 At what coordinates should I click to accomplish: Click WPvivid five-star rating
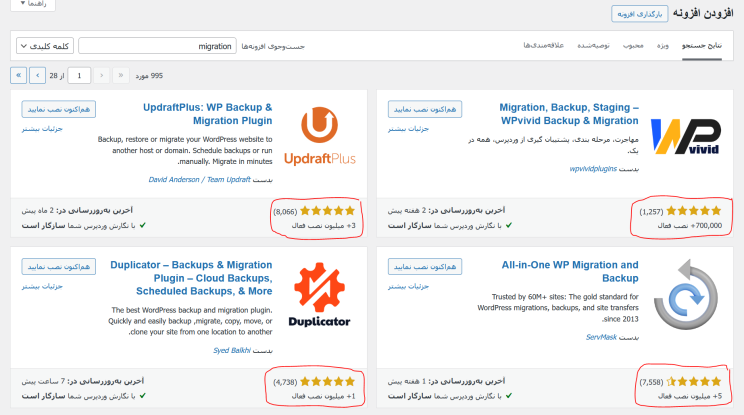(693, 211)
